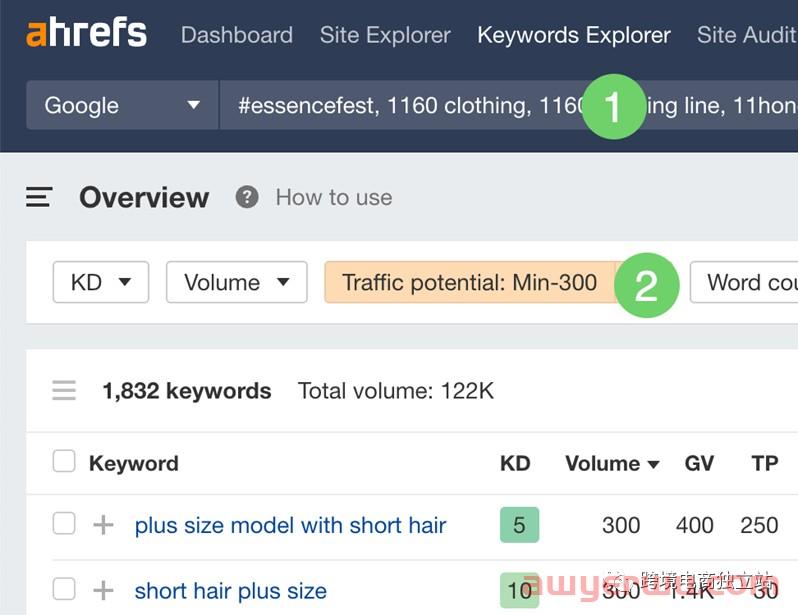Click the keywords input field with #essencefest
Screen dimensions: 798x615
click(508, 105)
